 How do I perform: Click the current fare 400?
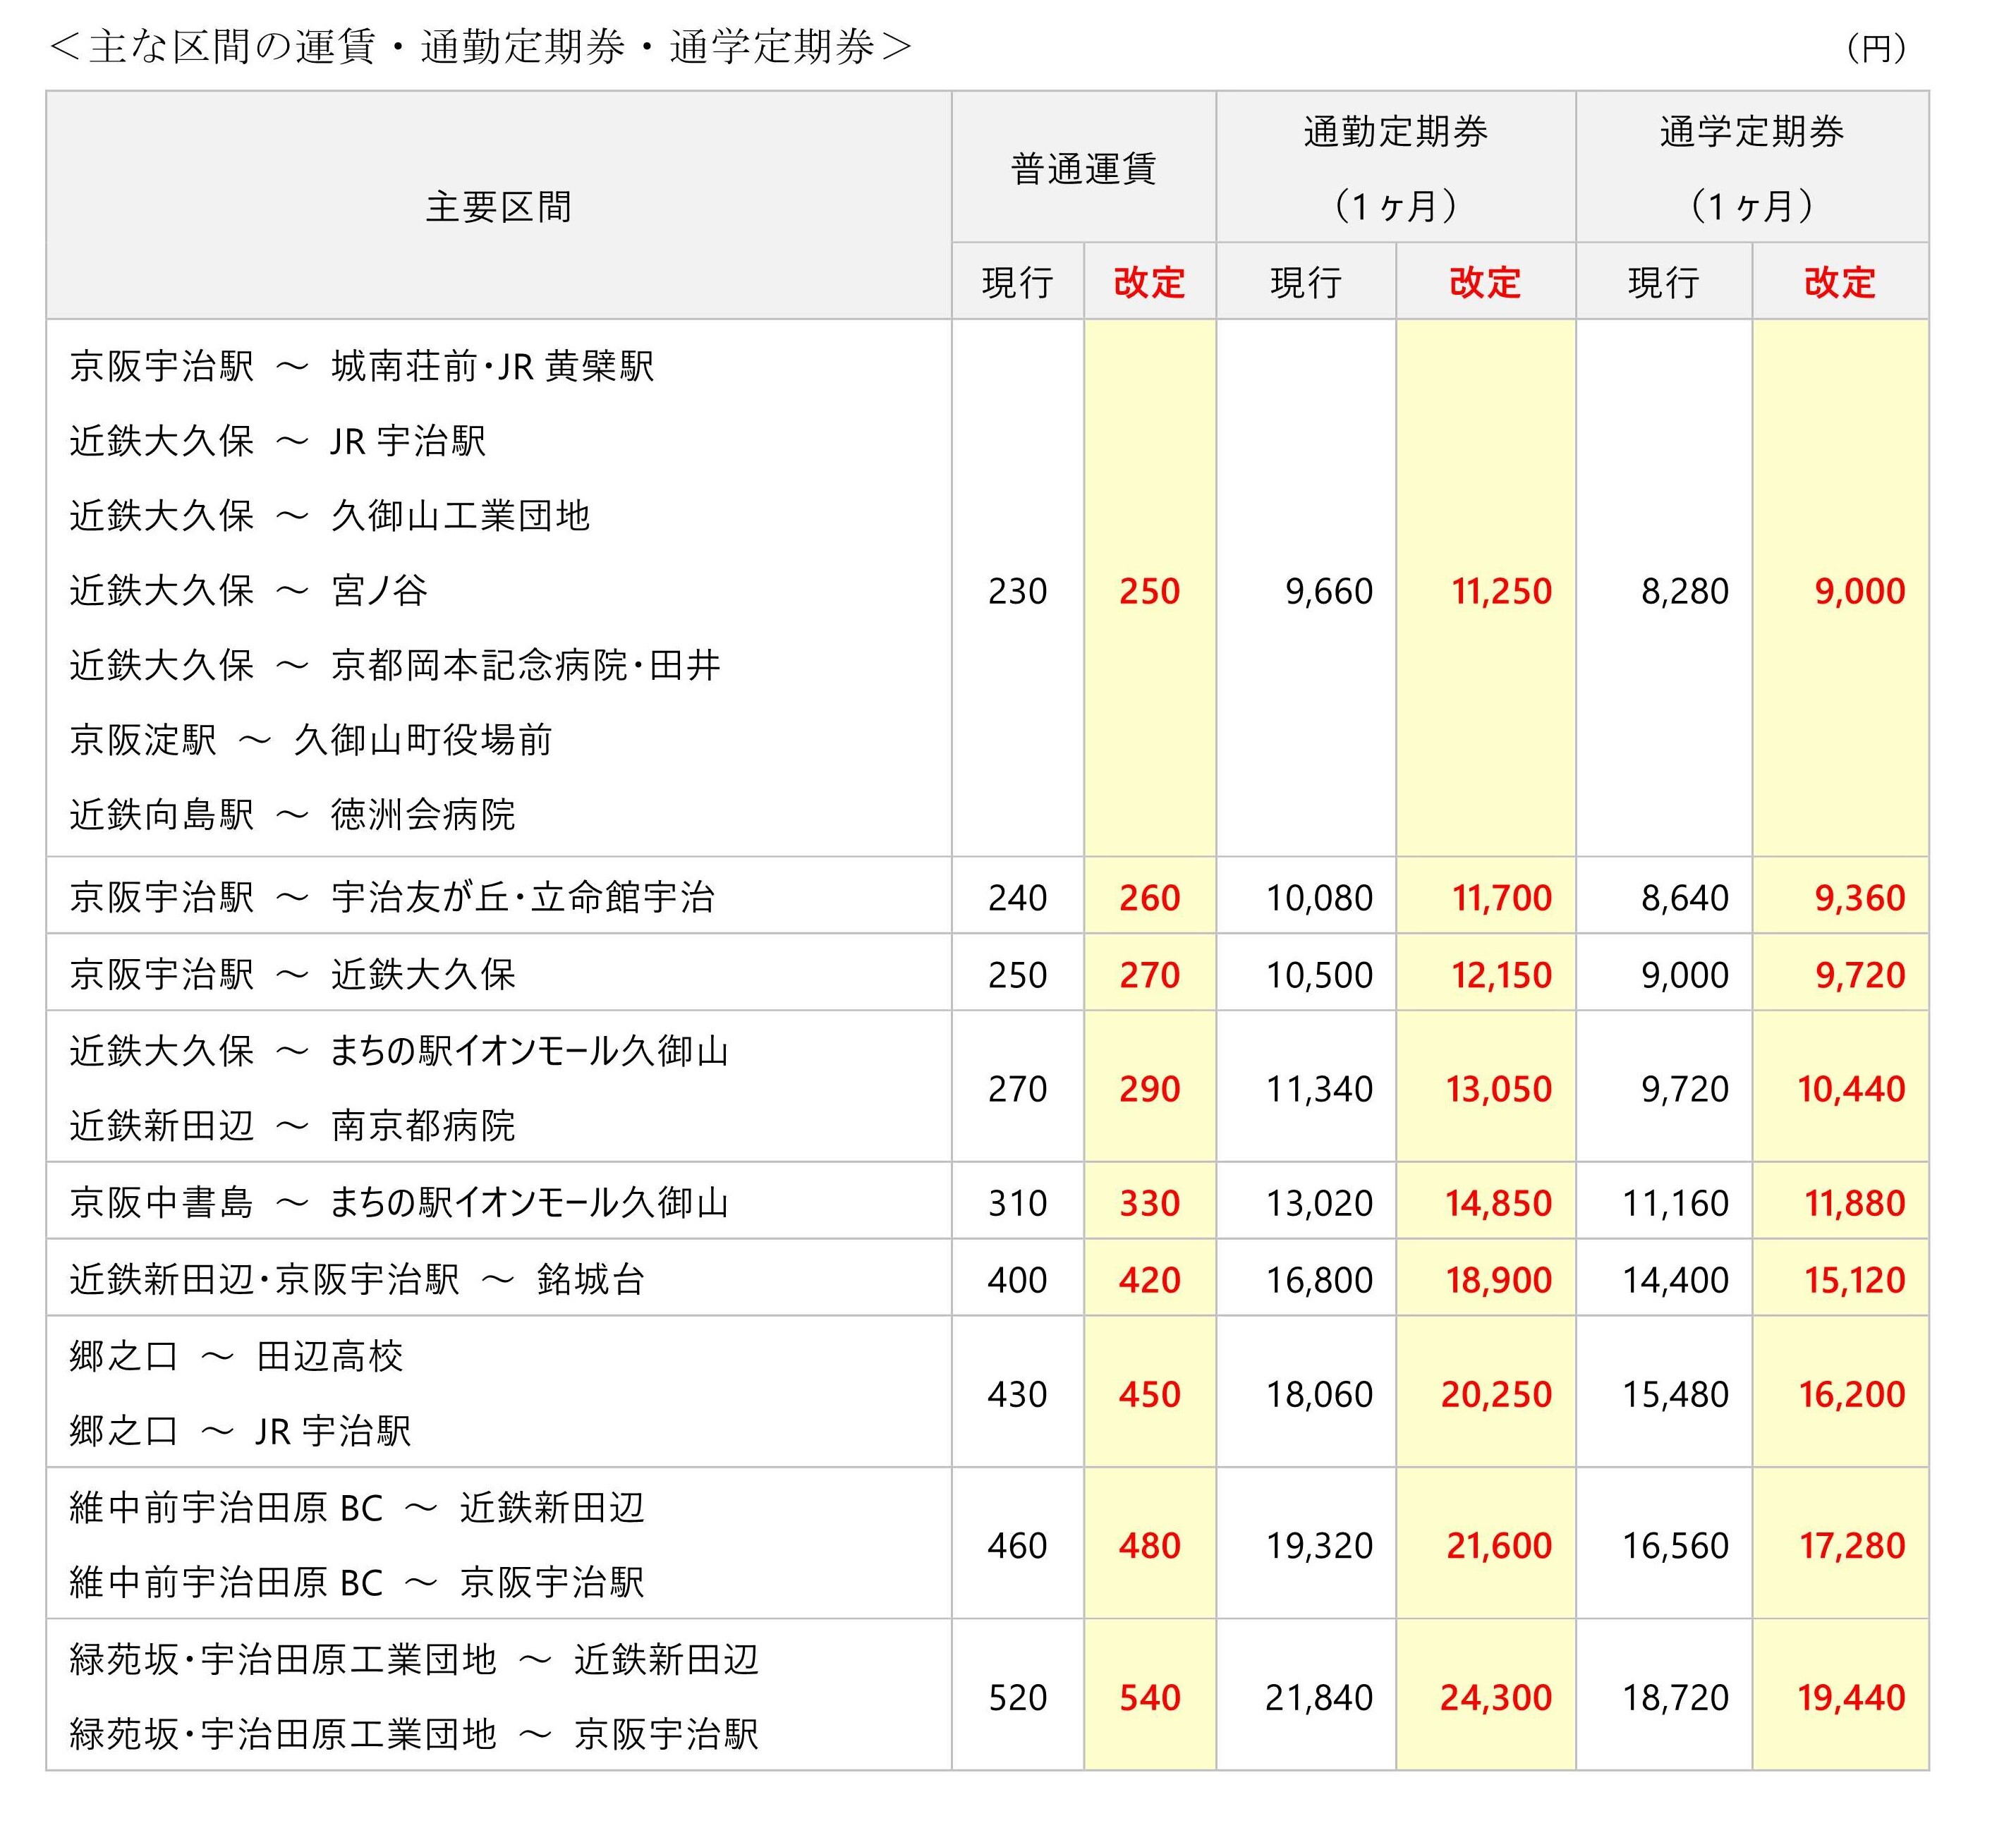point(1017,1280)
